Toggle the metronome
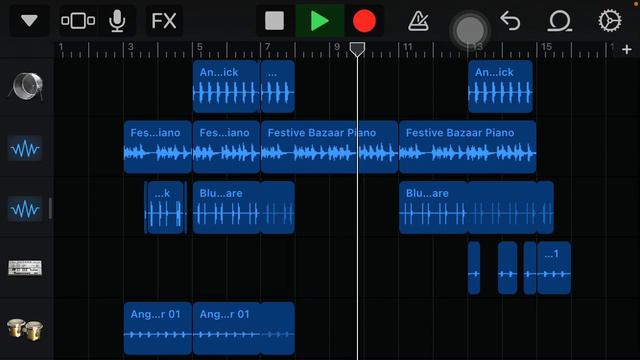Image resolution: width=640 pixels, height=360 pixels. tap(418, 20)
